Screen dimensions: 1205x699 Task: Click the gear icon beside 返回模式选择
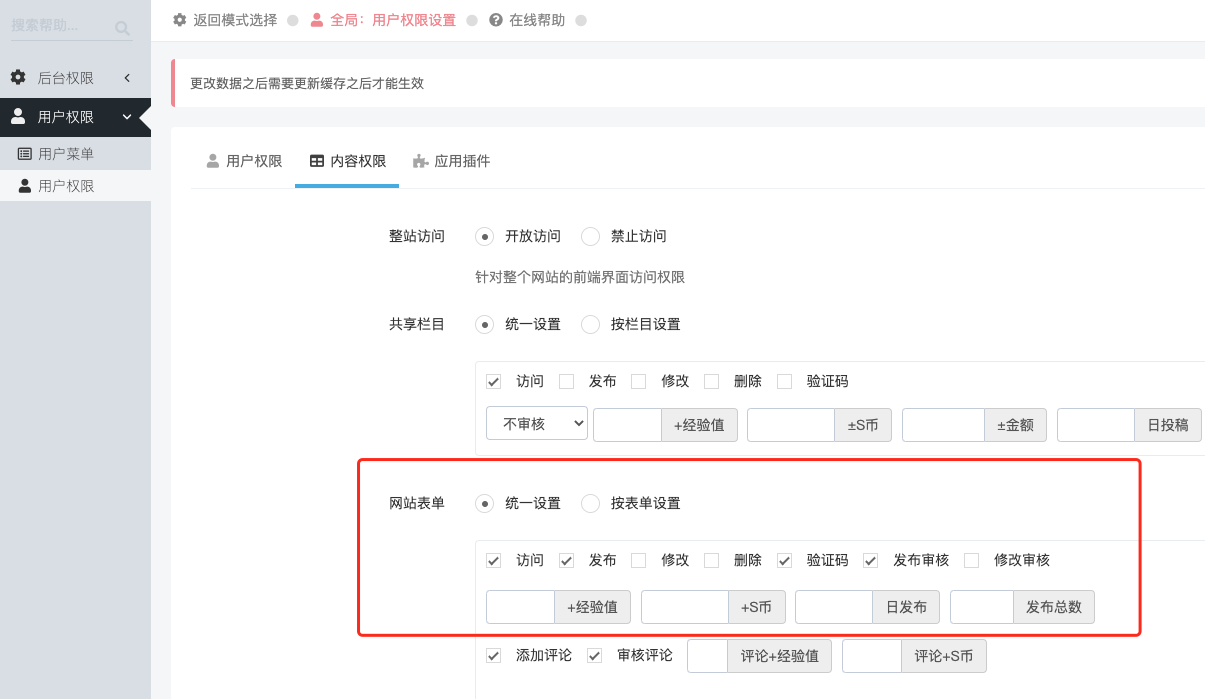point(180,19)
